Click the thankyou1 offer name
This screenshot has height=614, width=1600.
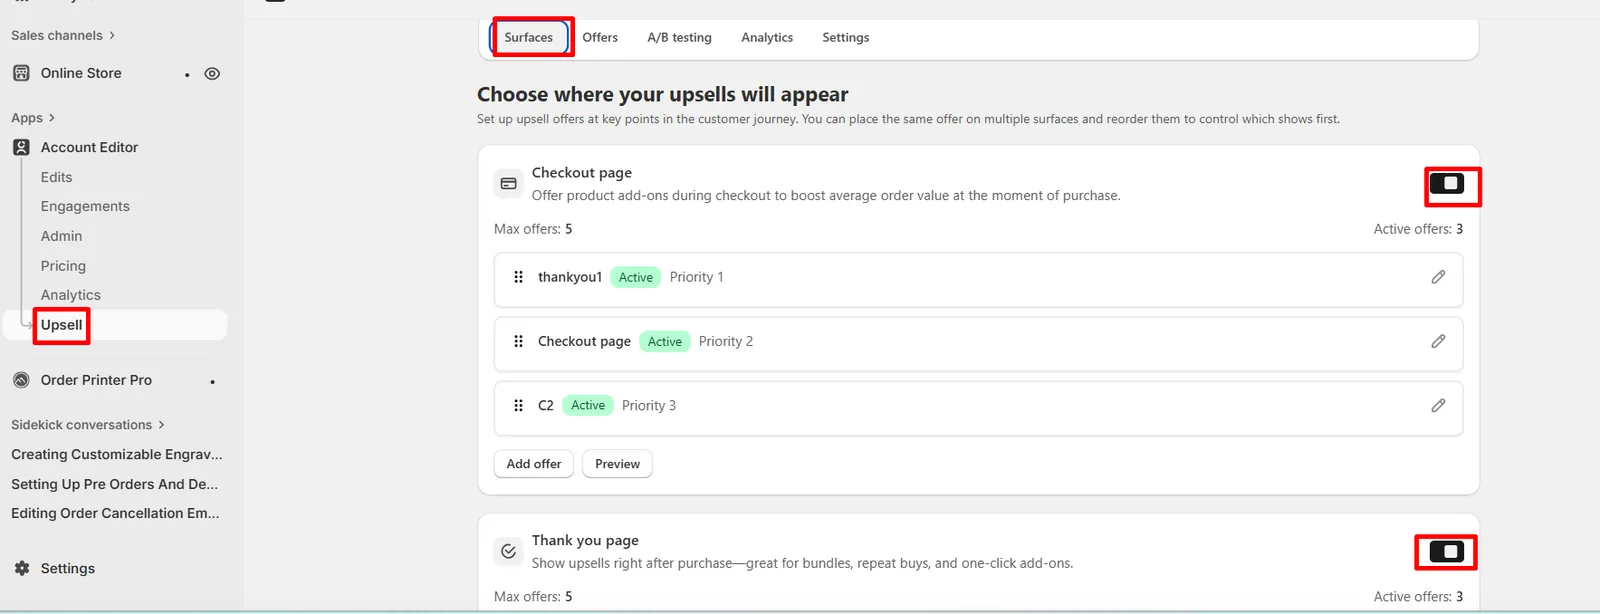(570, 277)
